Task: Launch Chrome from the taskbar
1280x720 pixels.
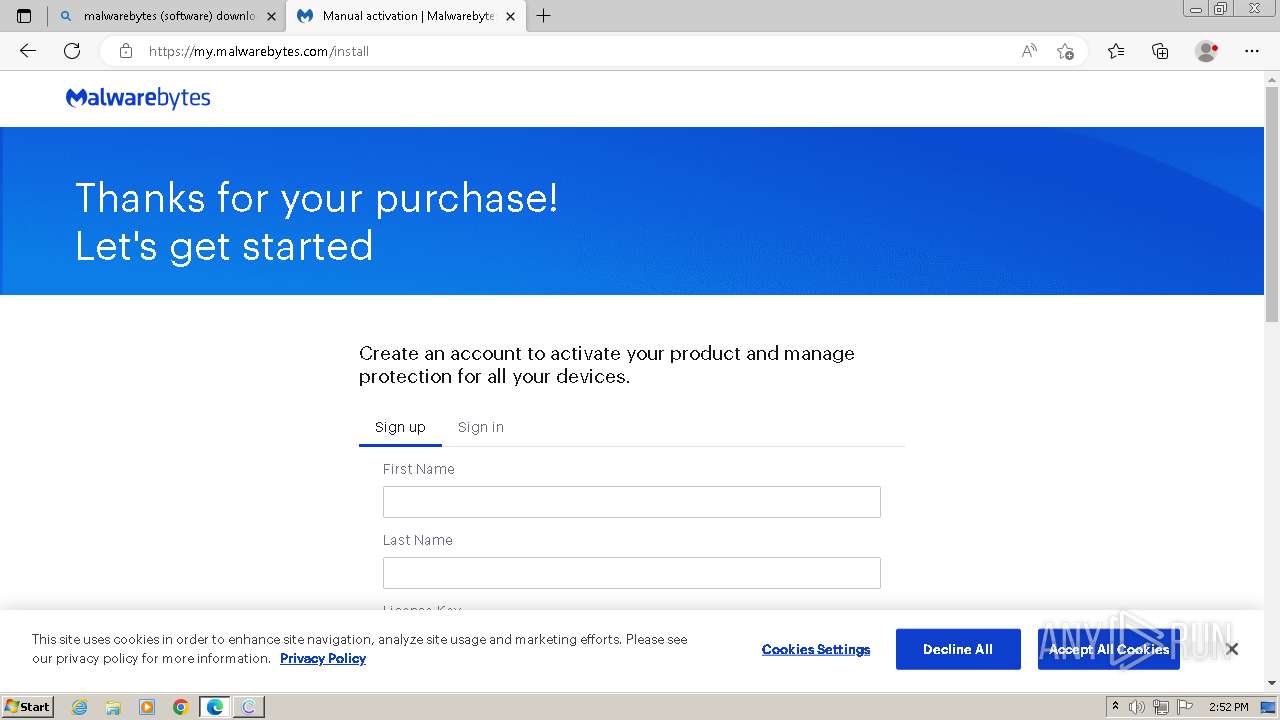Action: pos(181,707)
